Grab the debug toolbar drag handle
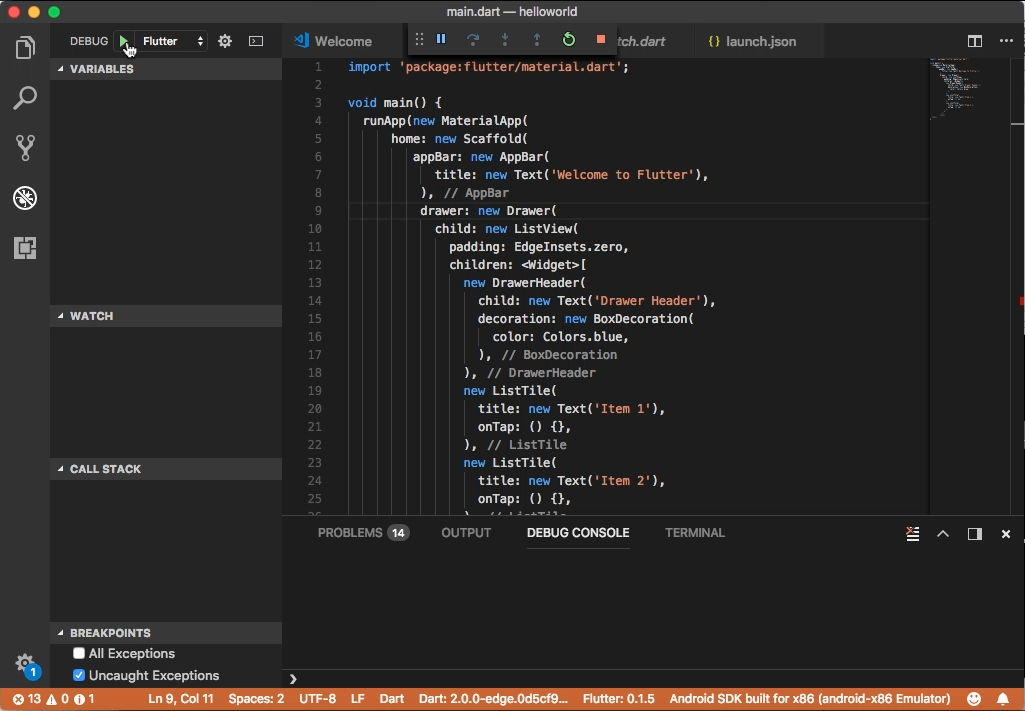 coord(420,39)
